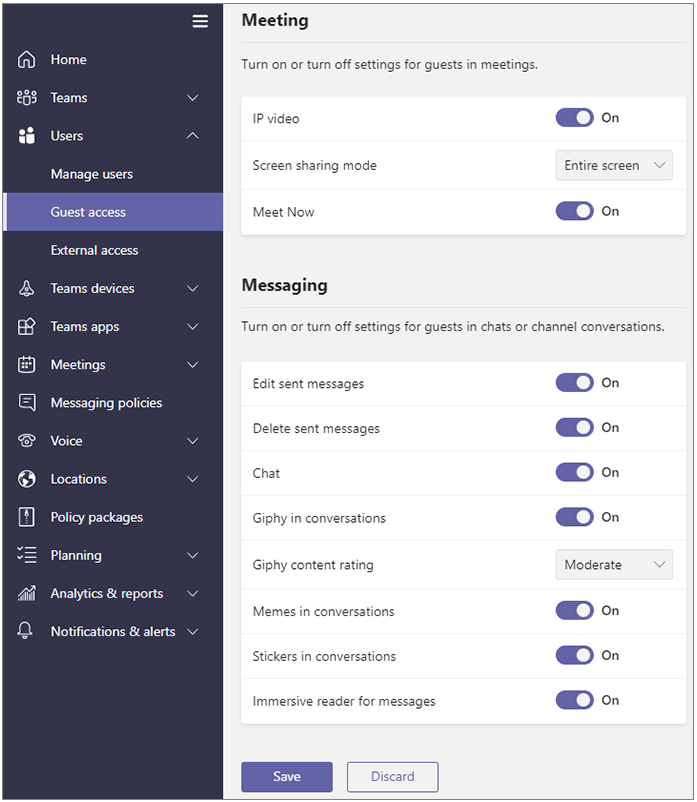Click the Users icon in sidebar
Image resolution: width=697 pixels, height=802 pixels.
[27, 136]
